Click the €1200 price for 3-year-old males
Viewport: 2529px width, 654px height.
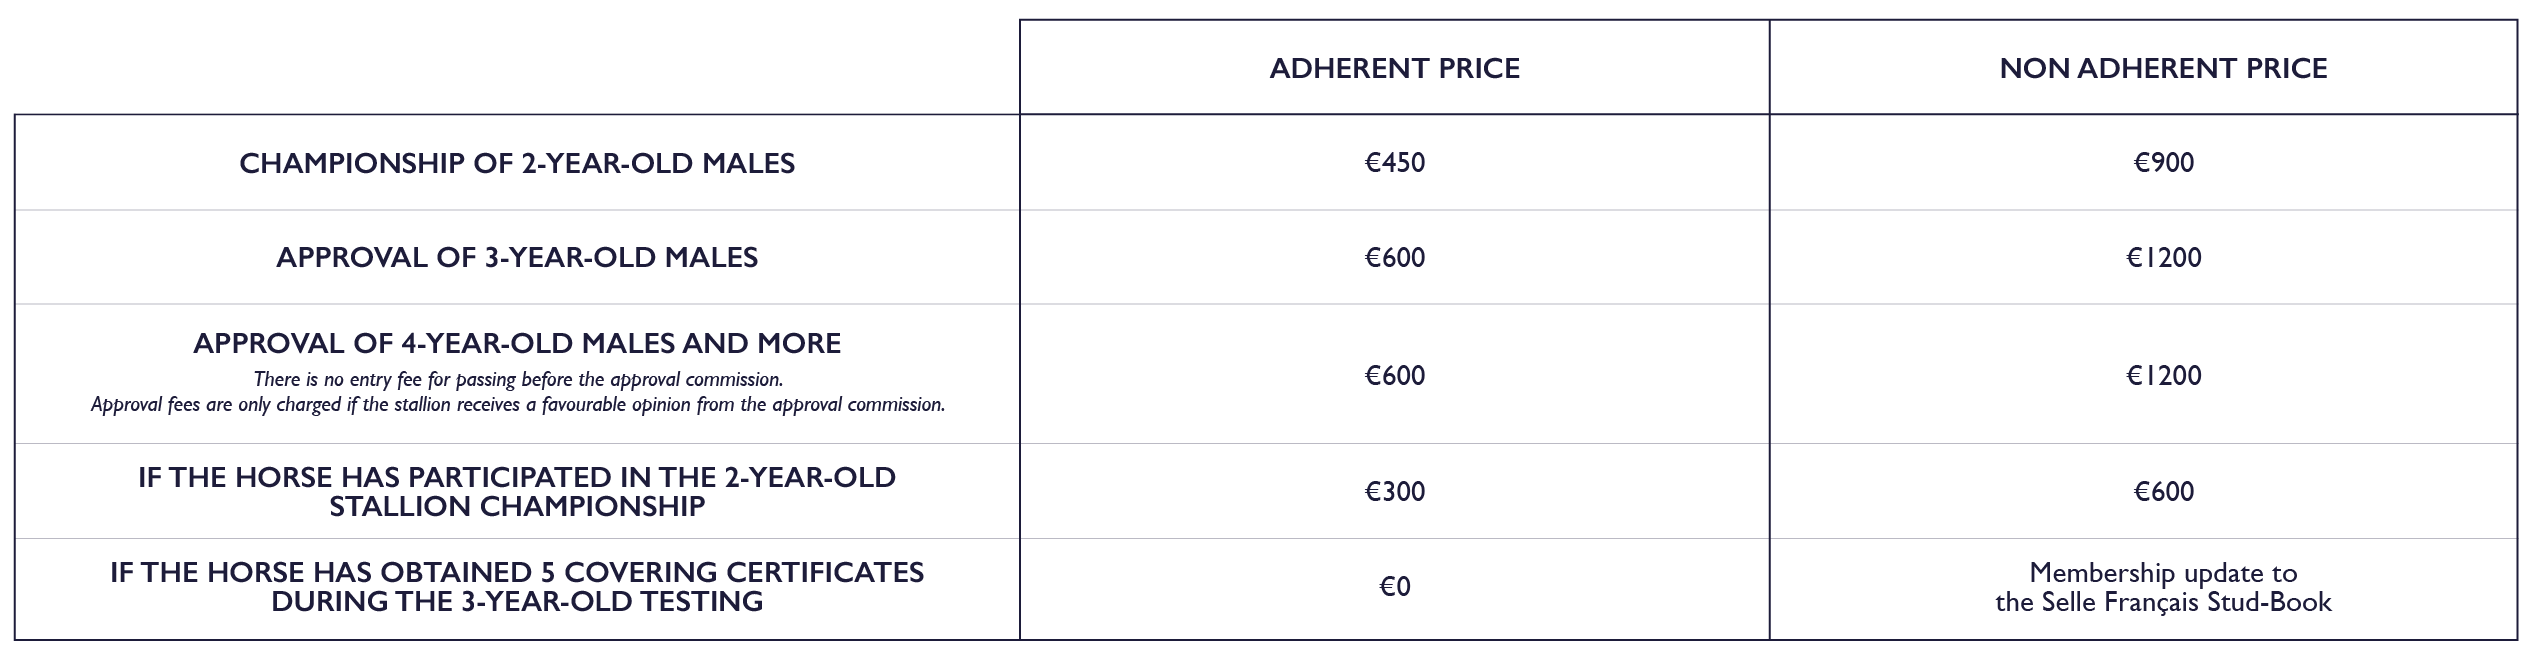coord(2163,257)
